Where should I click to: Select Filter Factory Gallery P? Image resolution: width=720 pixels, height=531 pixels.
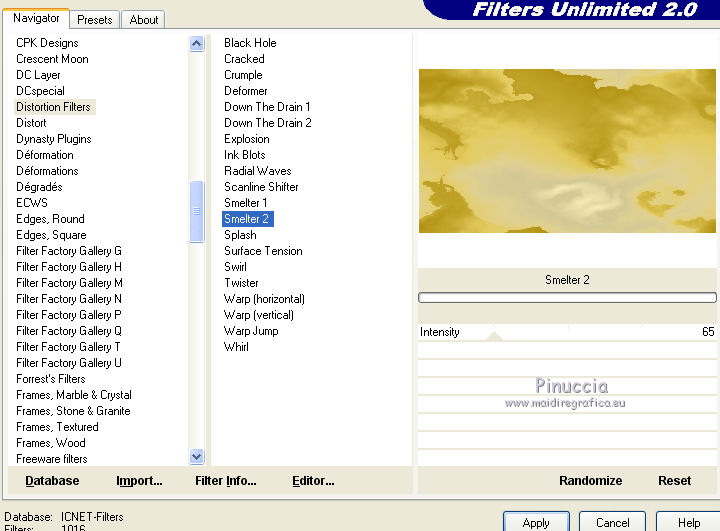tap(69, 315)
